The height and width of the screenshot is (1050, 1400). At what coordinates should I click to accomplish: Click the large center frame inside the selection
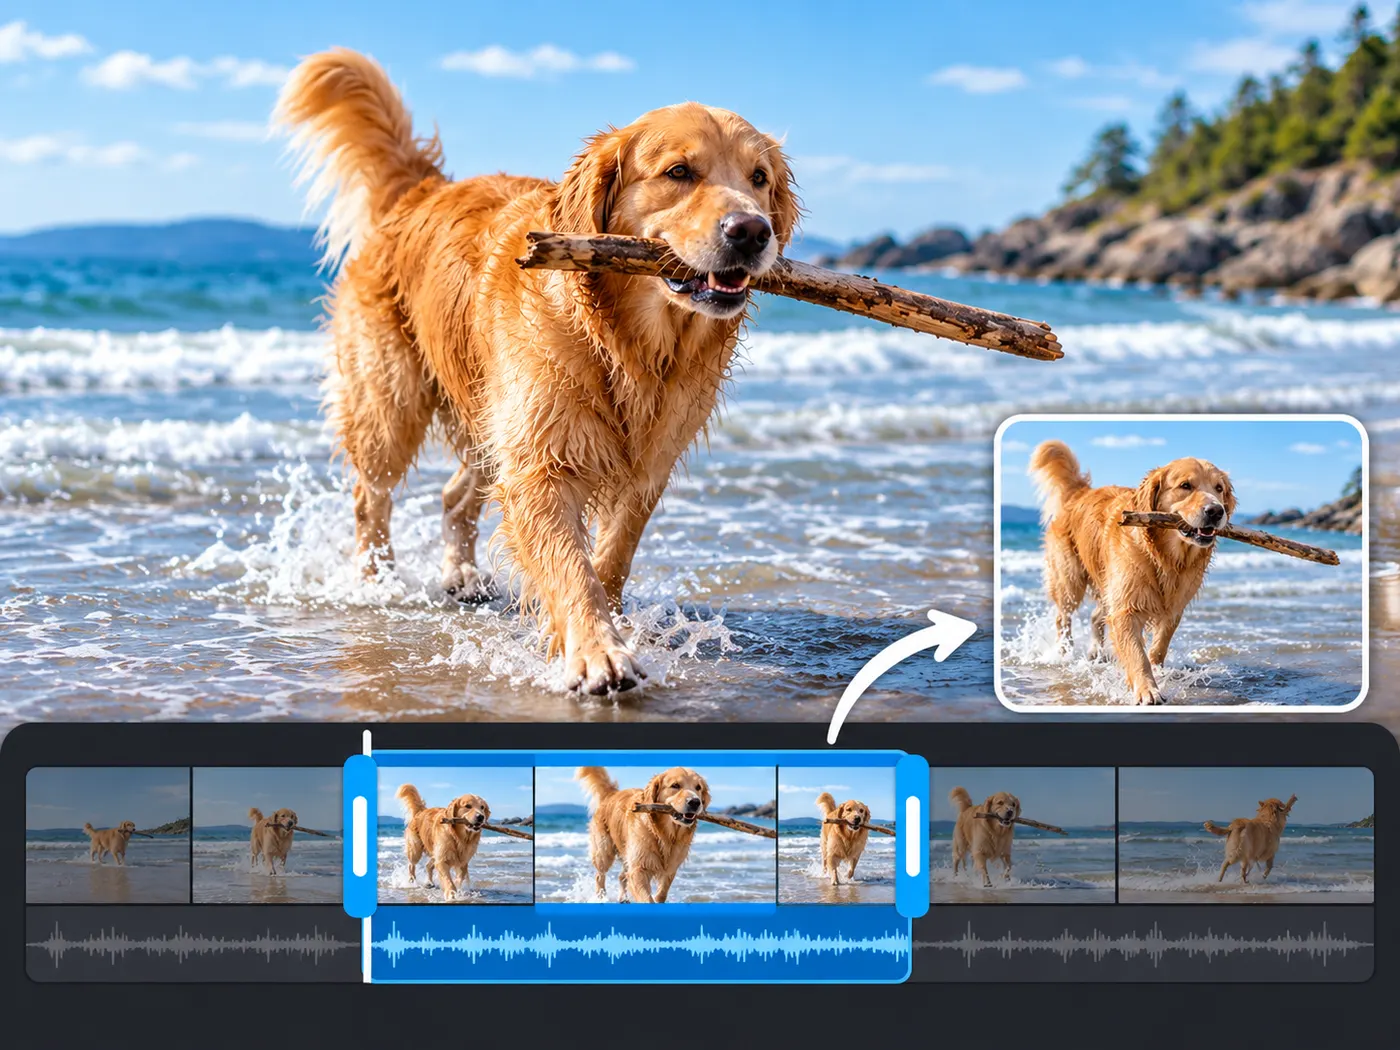click(656, 835)
